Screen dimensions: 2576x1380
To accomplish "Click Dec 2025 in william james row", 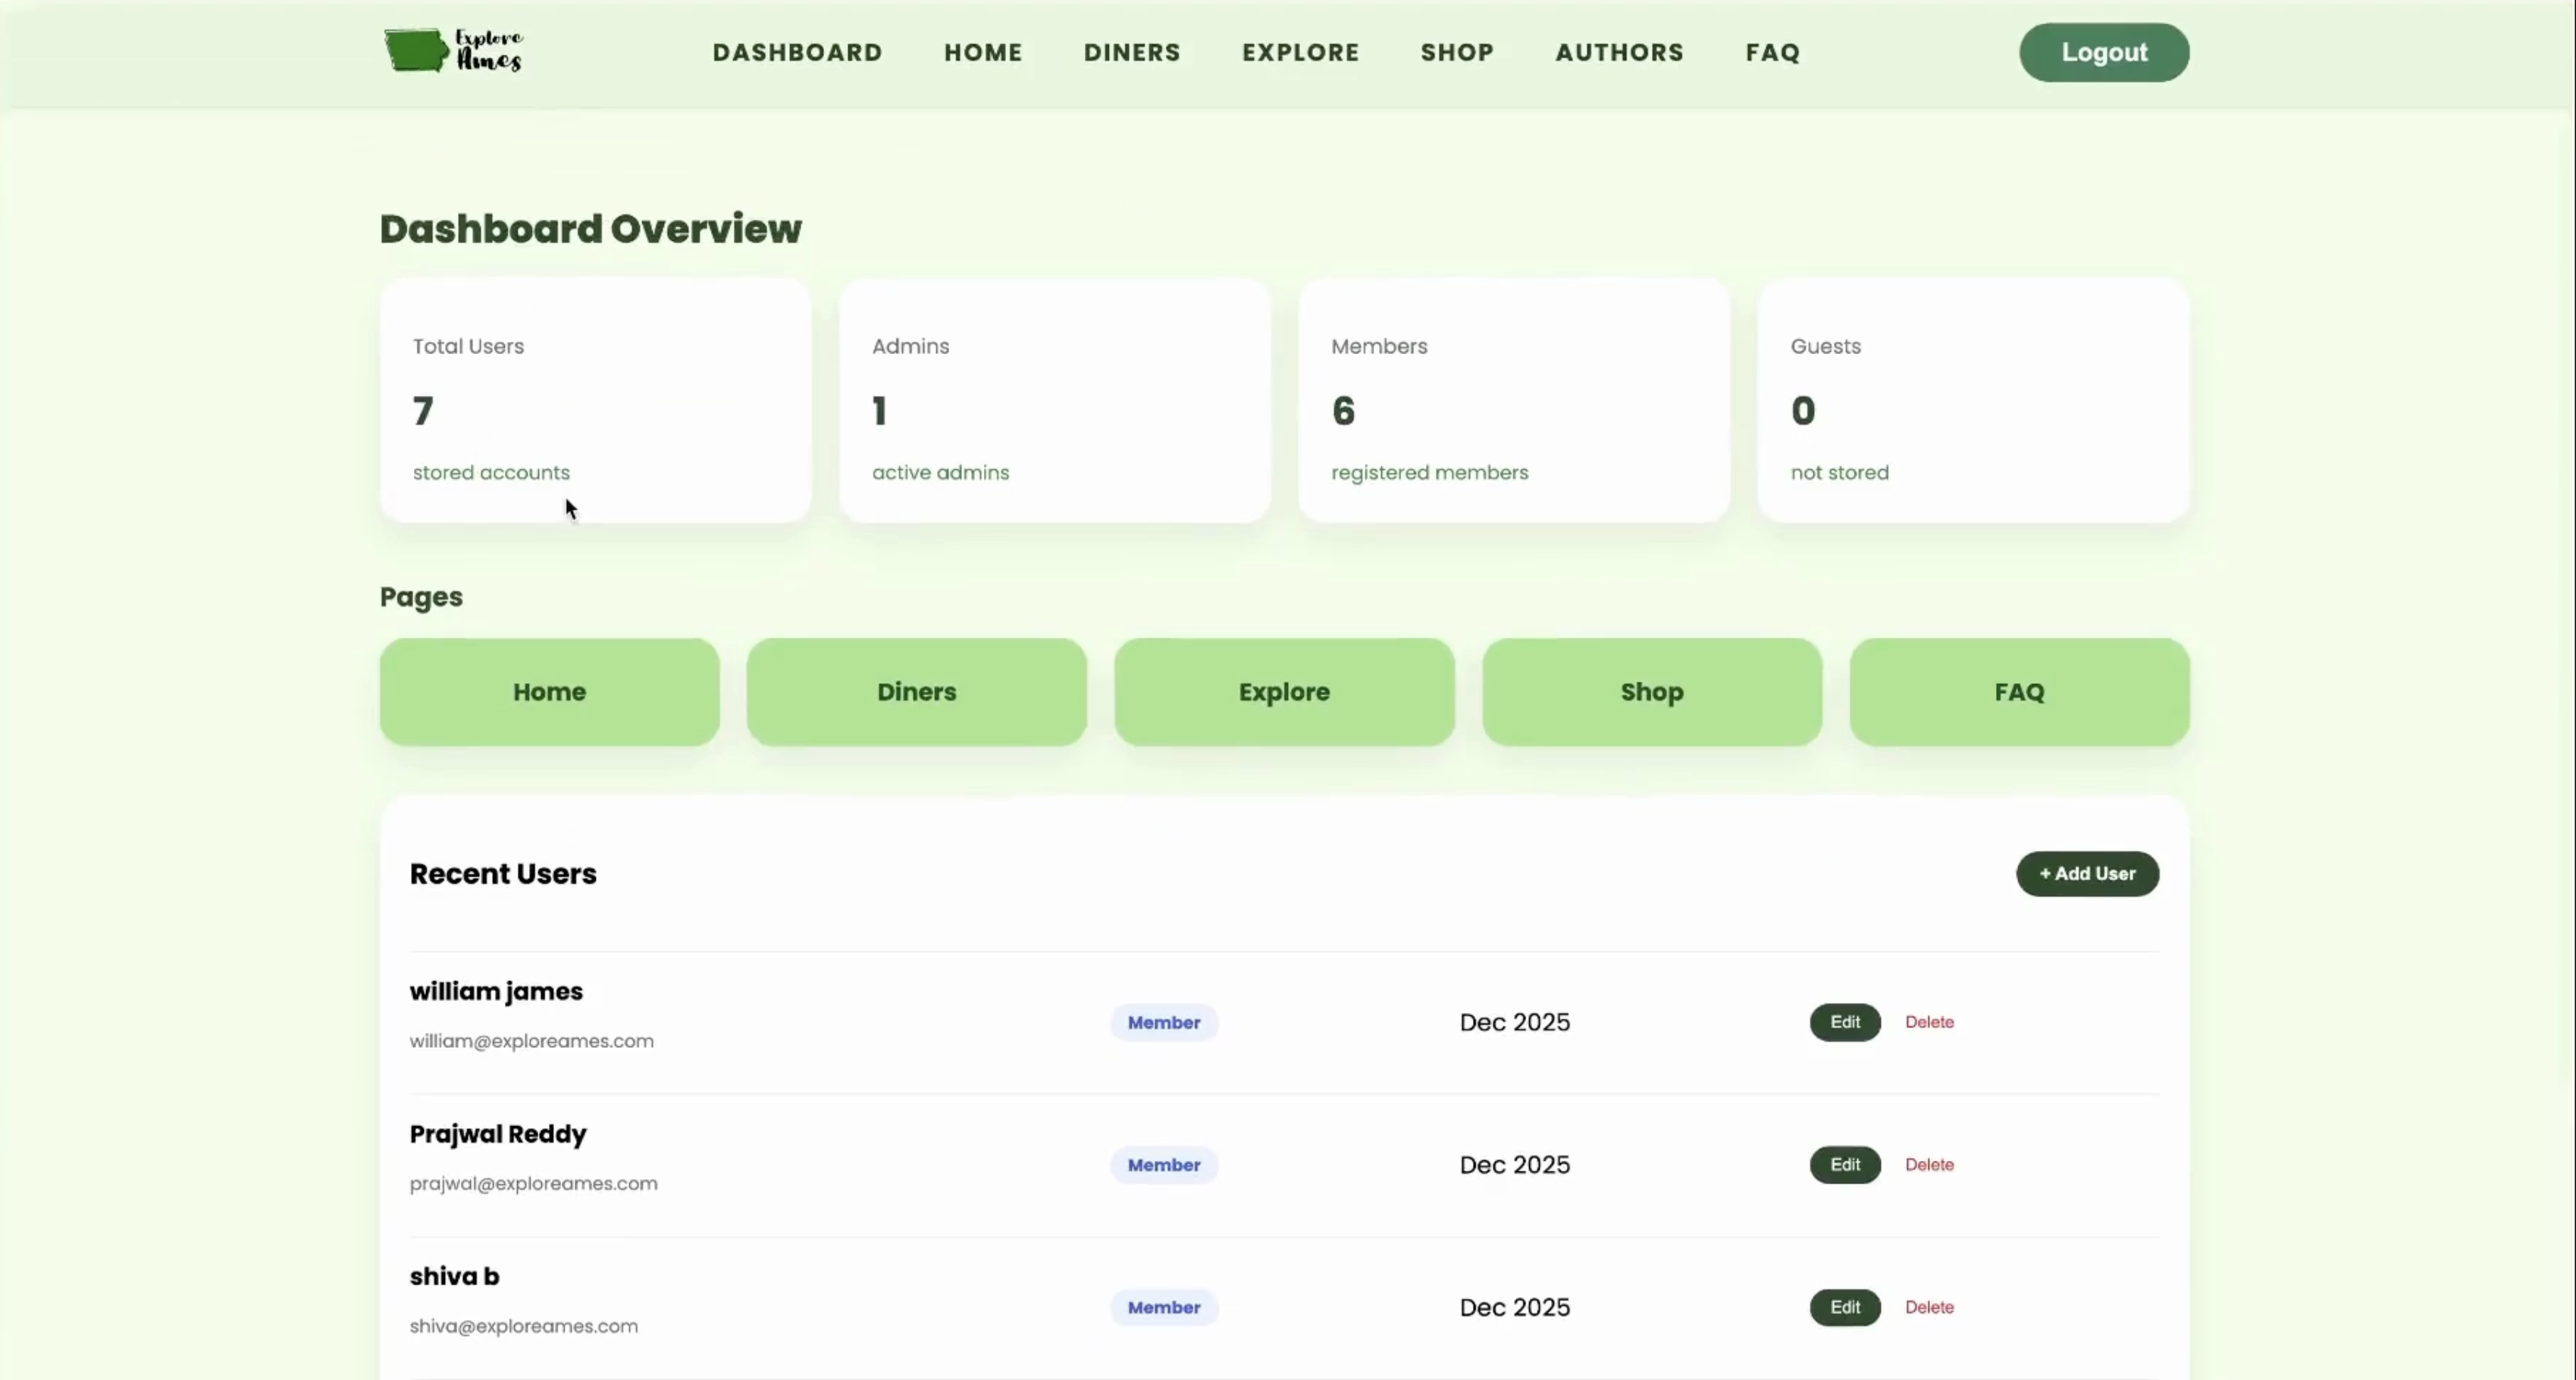I will click(x=1514, y=1022).
